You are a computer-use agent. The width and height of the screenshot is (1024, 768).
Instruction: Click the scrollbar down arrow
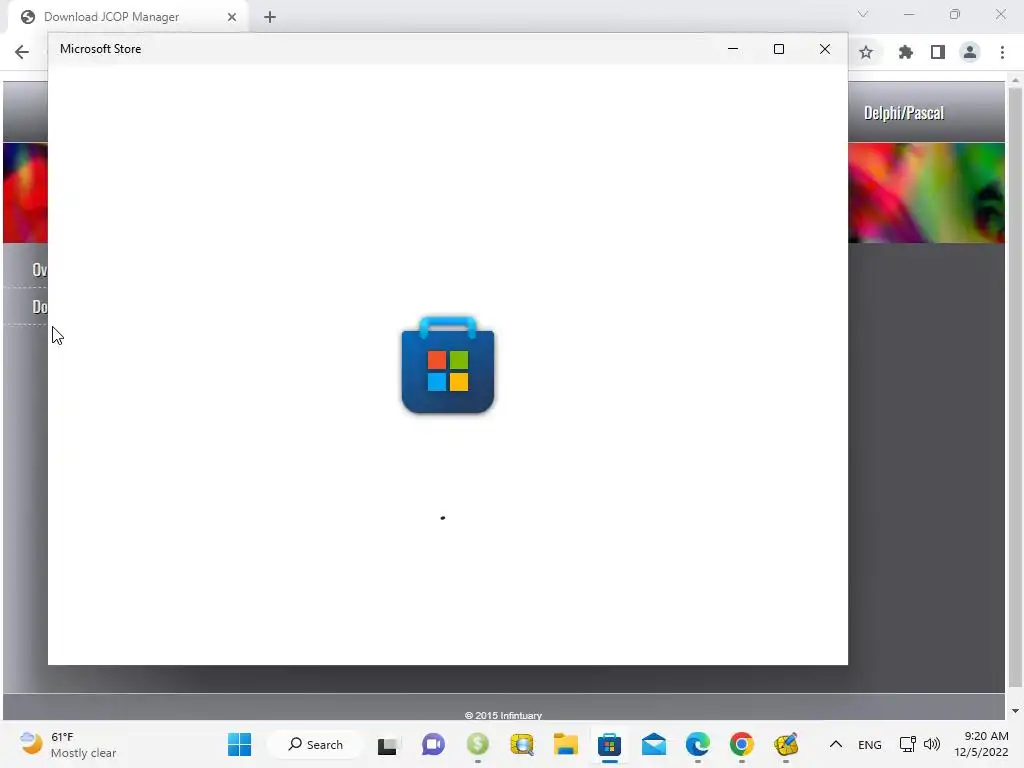pyautogui.click(x=1015, y=711)
